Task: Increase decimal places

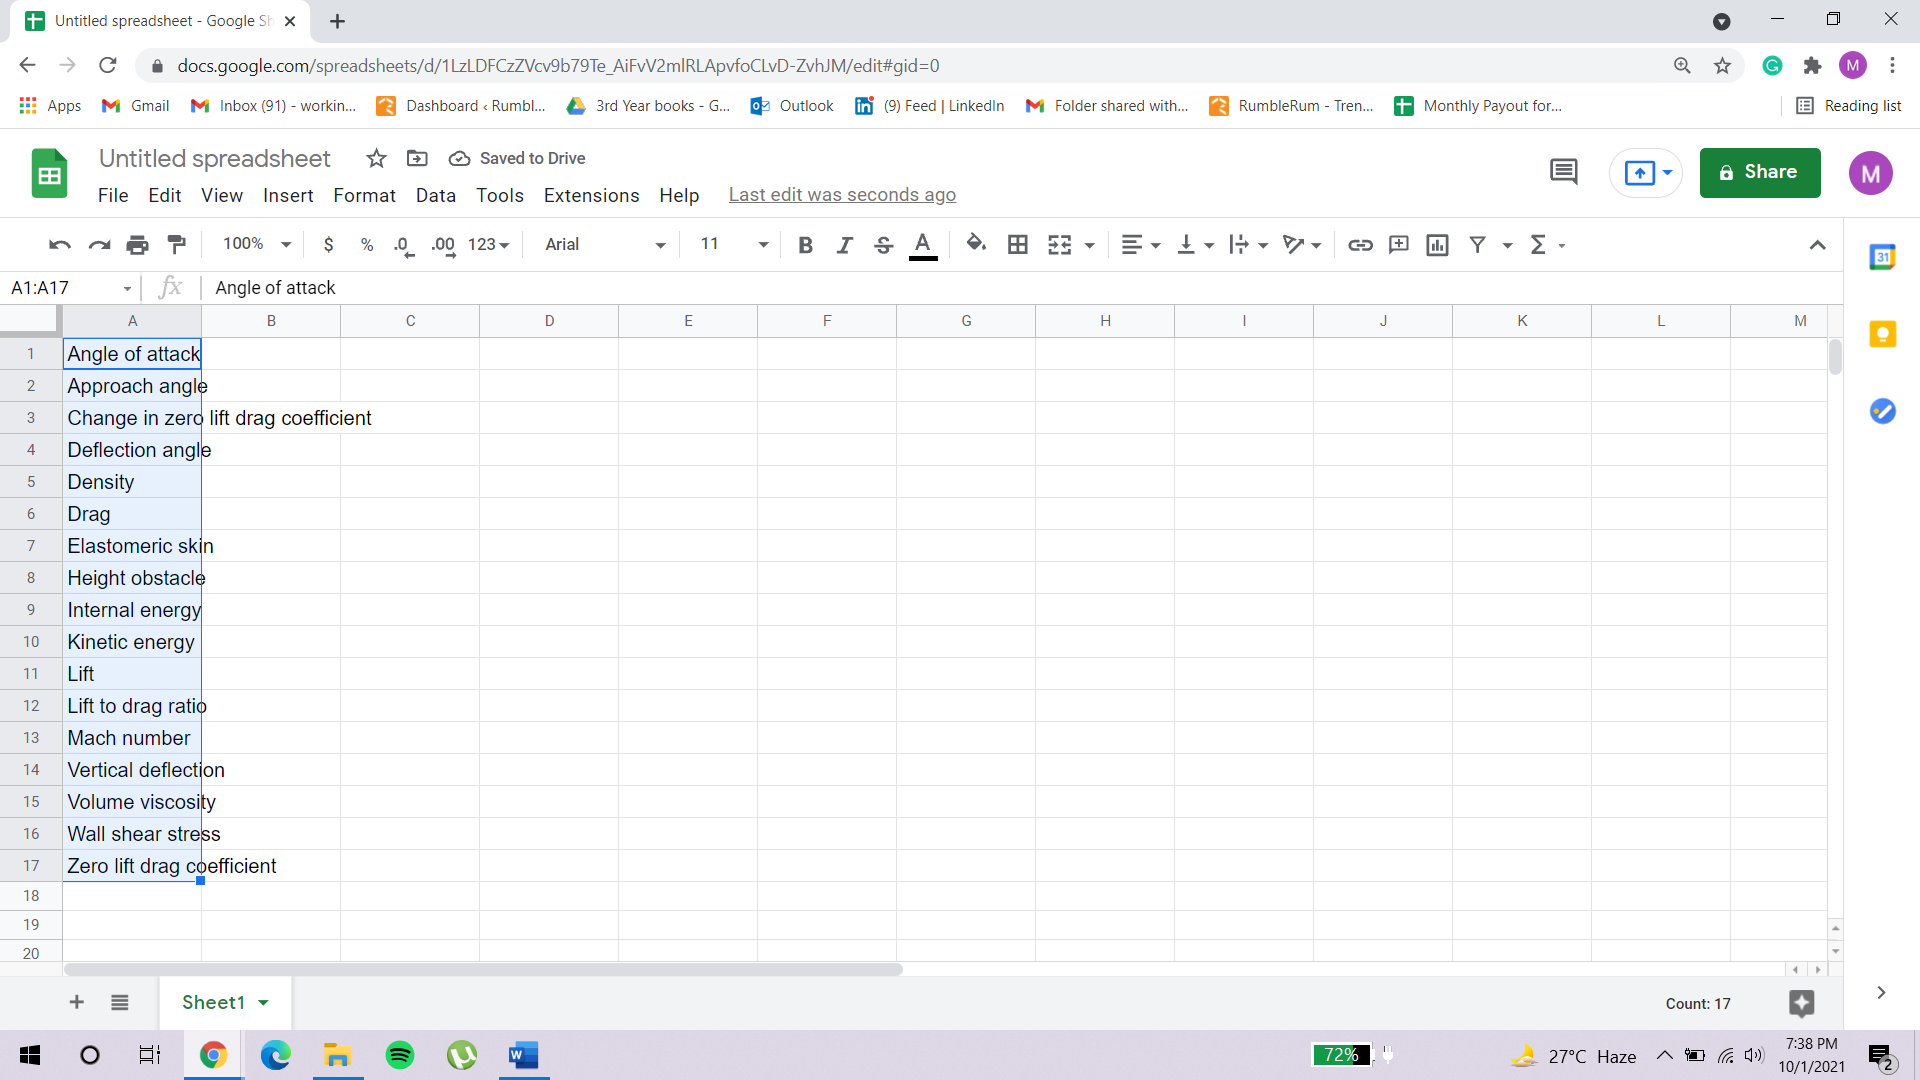Action: [443, 245]
